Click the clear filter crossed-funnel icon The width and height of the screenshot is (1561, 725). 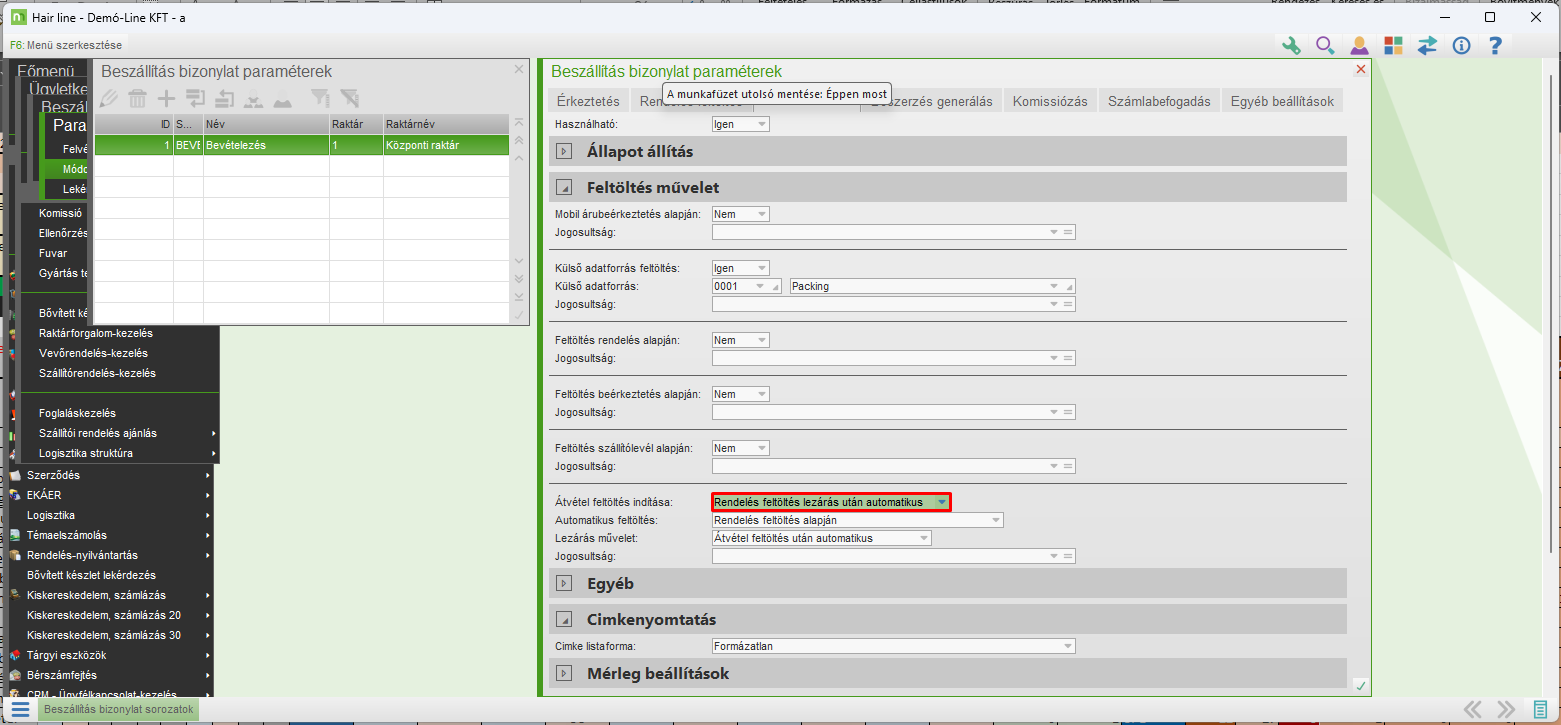point(349,97)
